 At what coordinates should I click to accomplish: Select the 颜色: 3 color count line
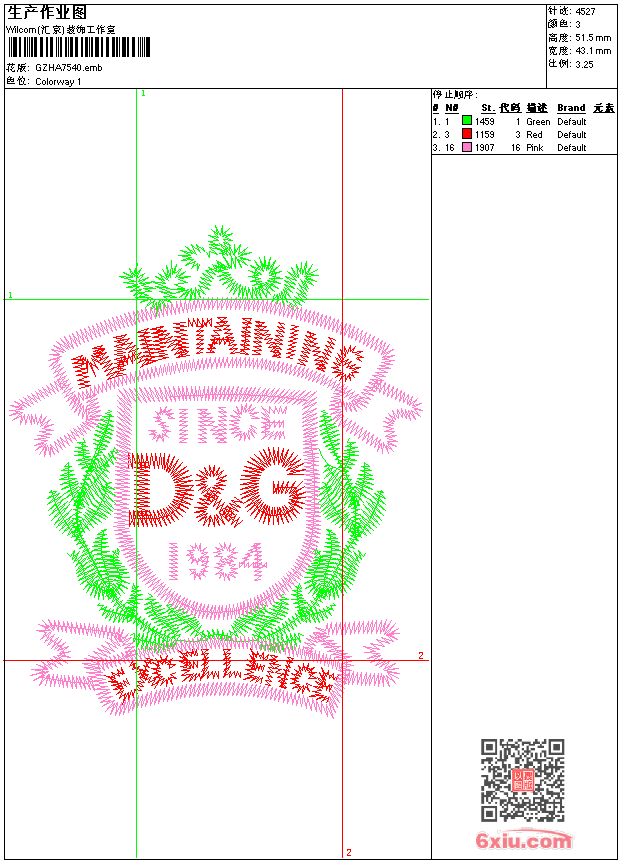(564, 24)
